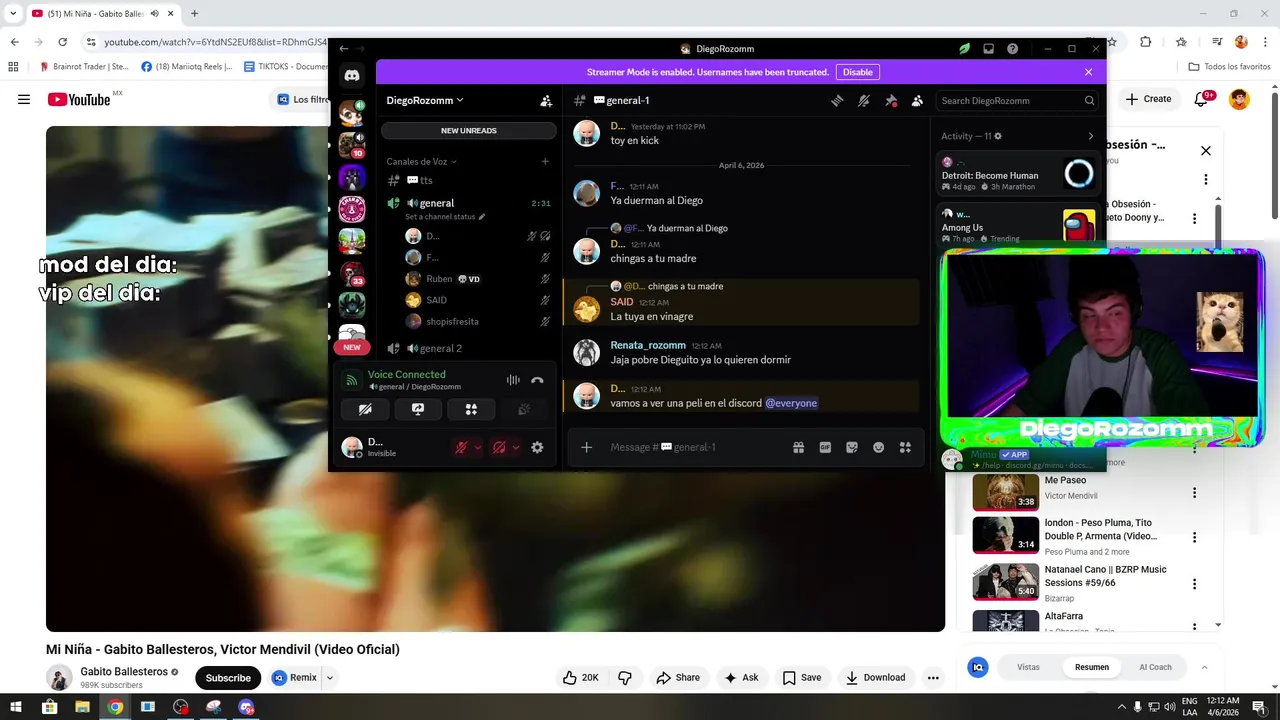Open Discord user settings gear
Image resolution: width=1280 pixels, height=720 pixels.
(x=537, y=447)
